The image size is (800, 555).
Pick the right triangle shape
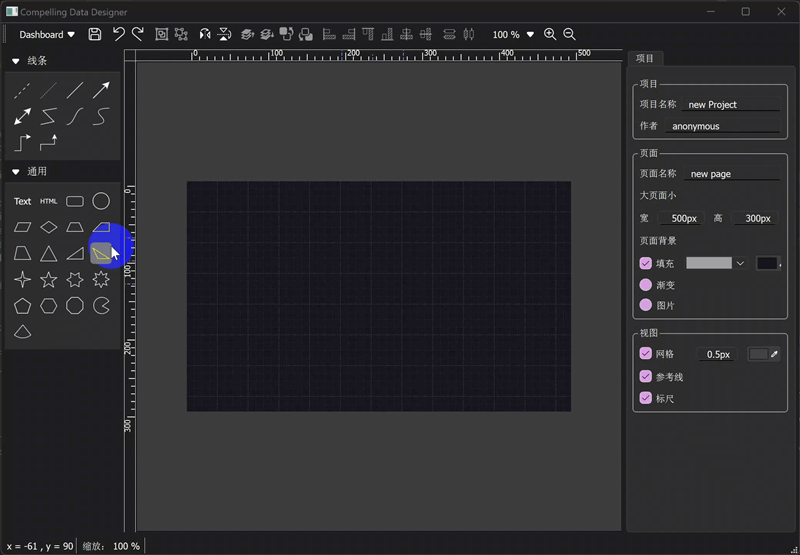75,254
